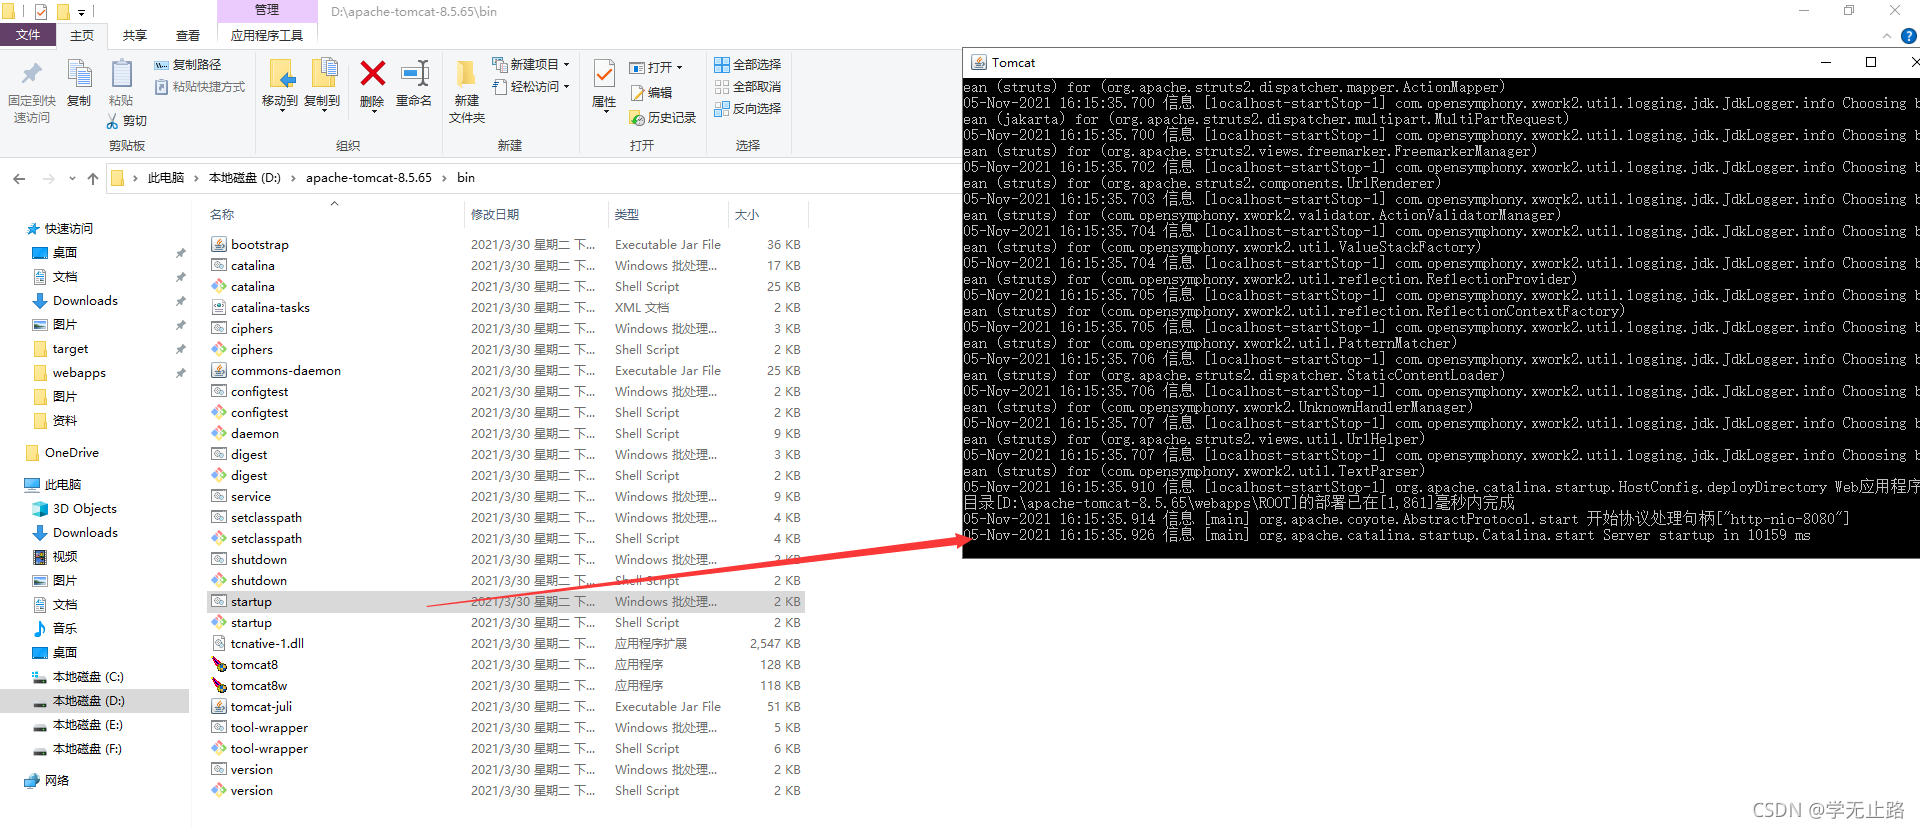This screenshot has width=1920, height=828.
Task: Click the New folder icon
Action: 466,75
